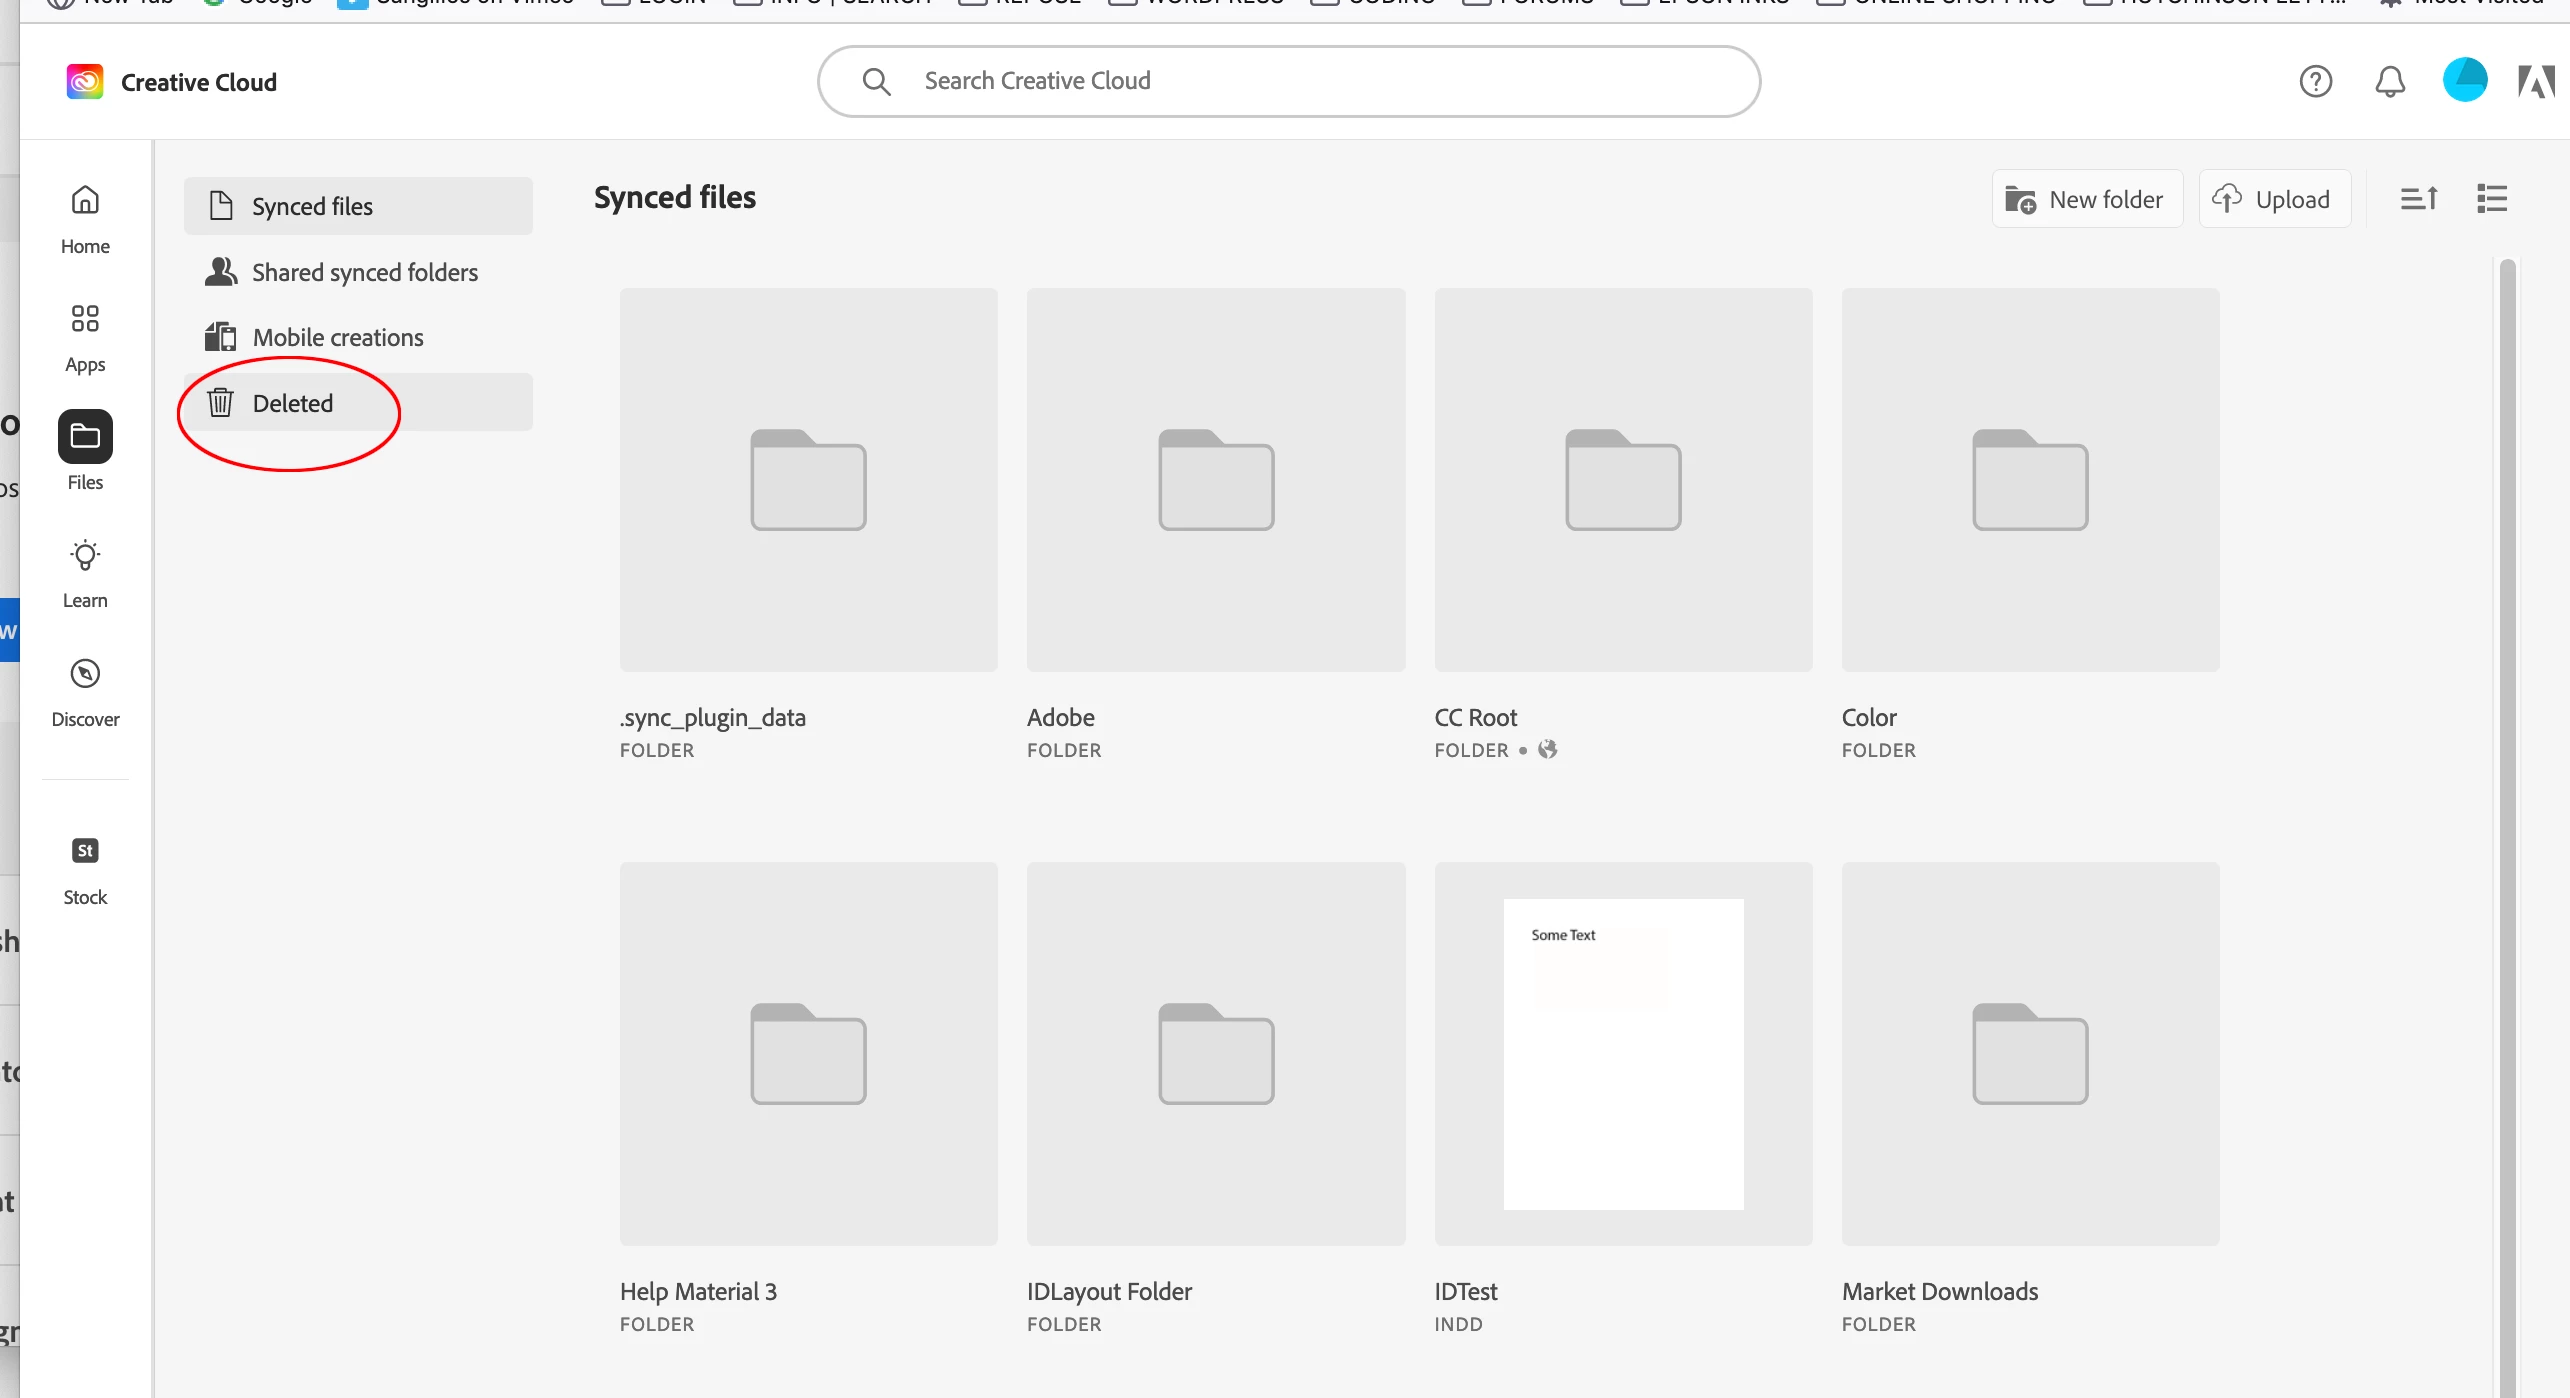Click the Adobe logo icon
Viewport: 2570px width, 1398px height.
point(2535,81)
